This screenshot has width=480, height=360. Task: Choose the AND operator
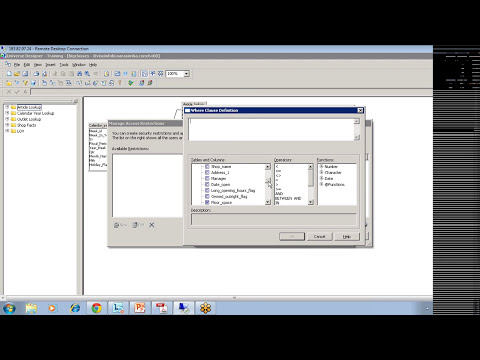click(279, 194)
